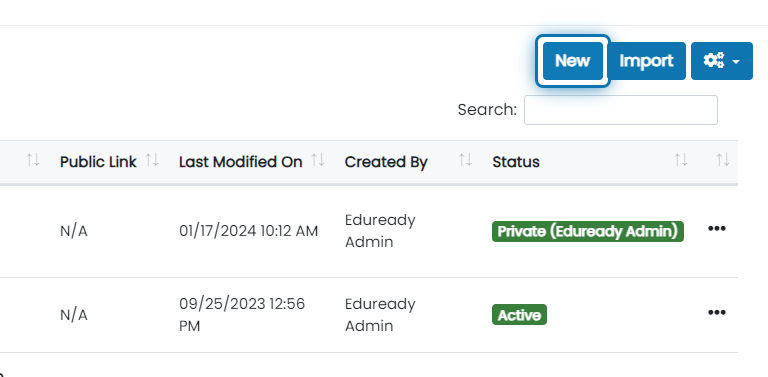Click sort arrows of the leftmost partially visible column
768x377 pixels.
point(33,160)
